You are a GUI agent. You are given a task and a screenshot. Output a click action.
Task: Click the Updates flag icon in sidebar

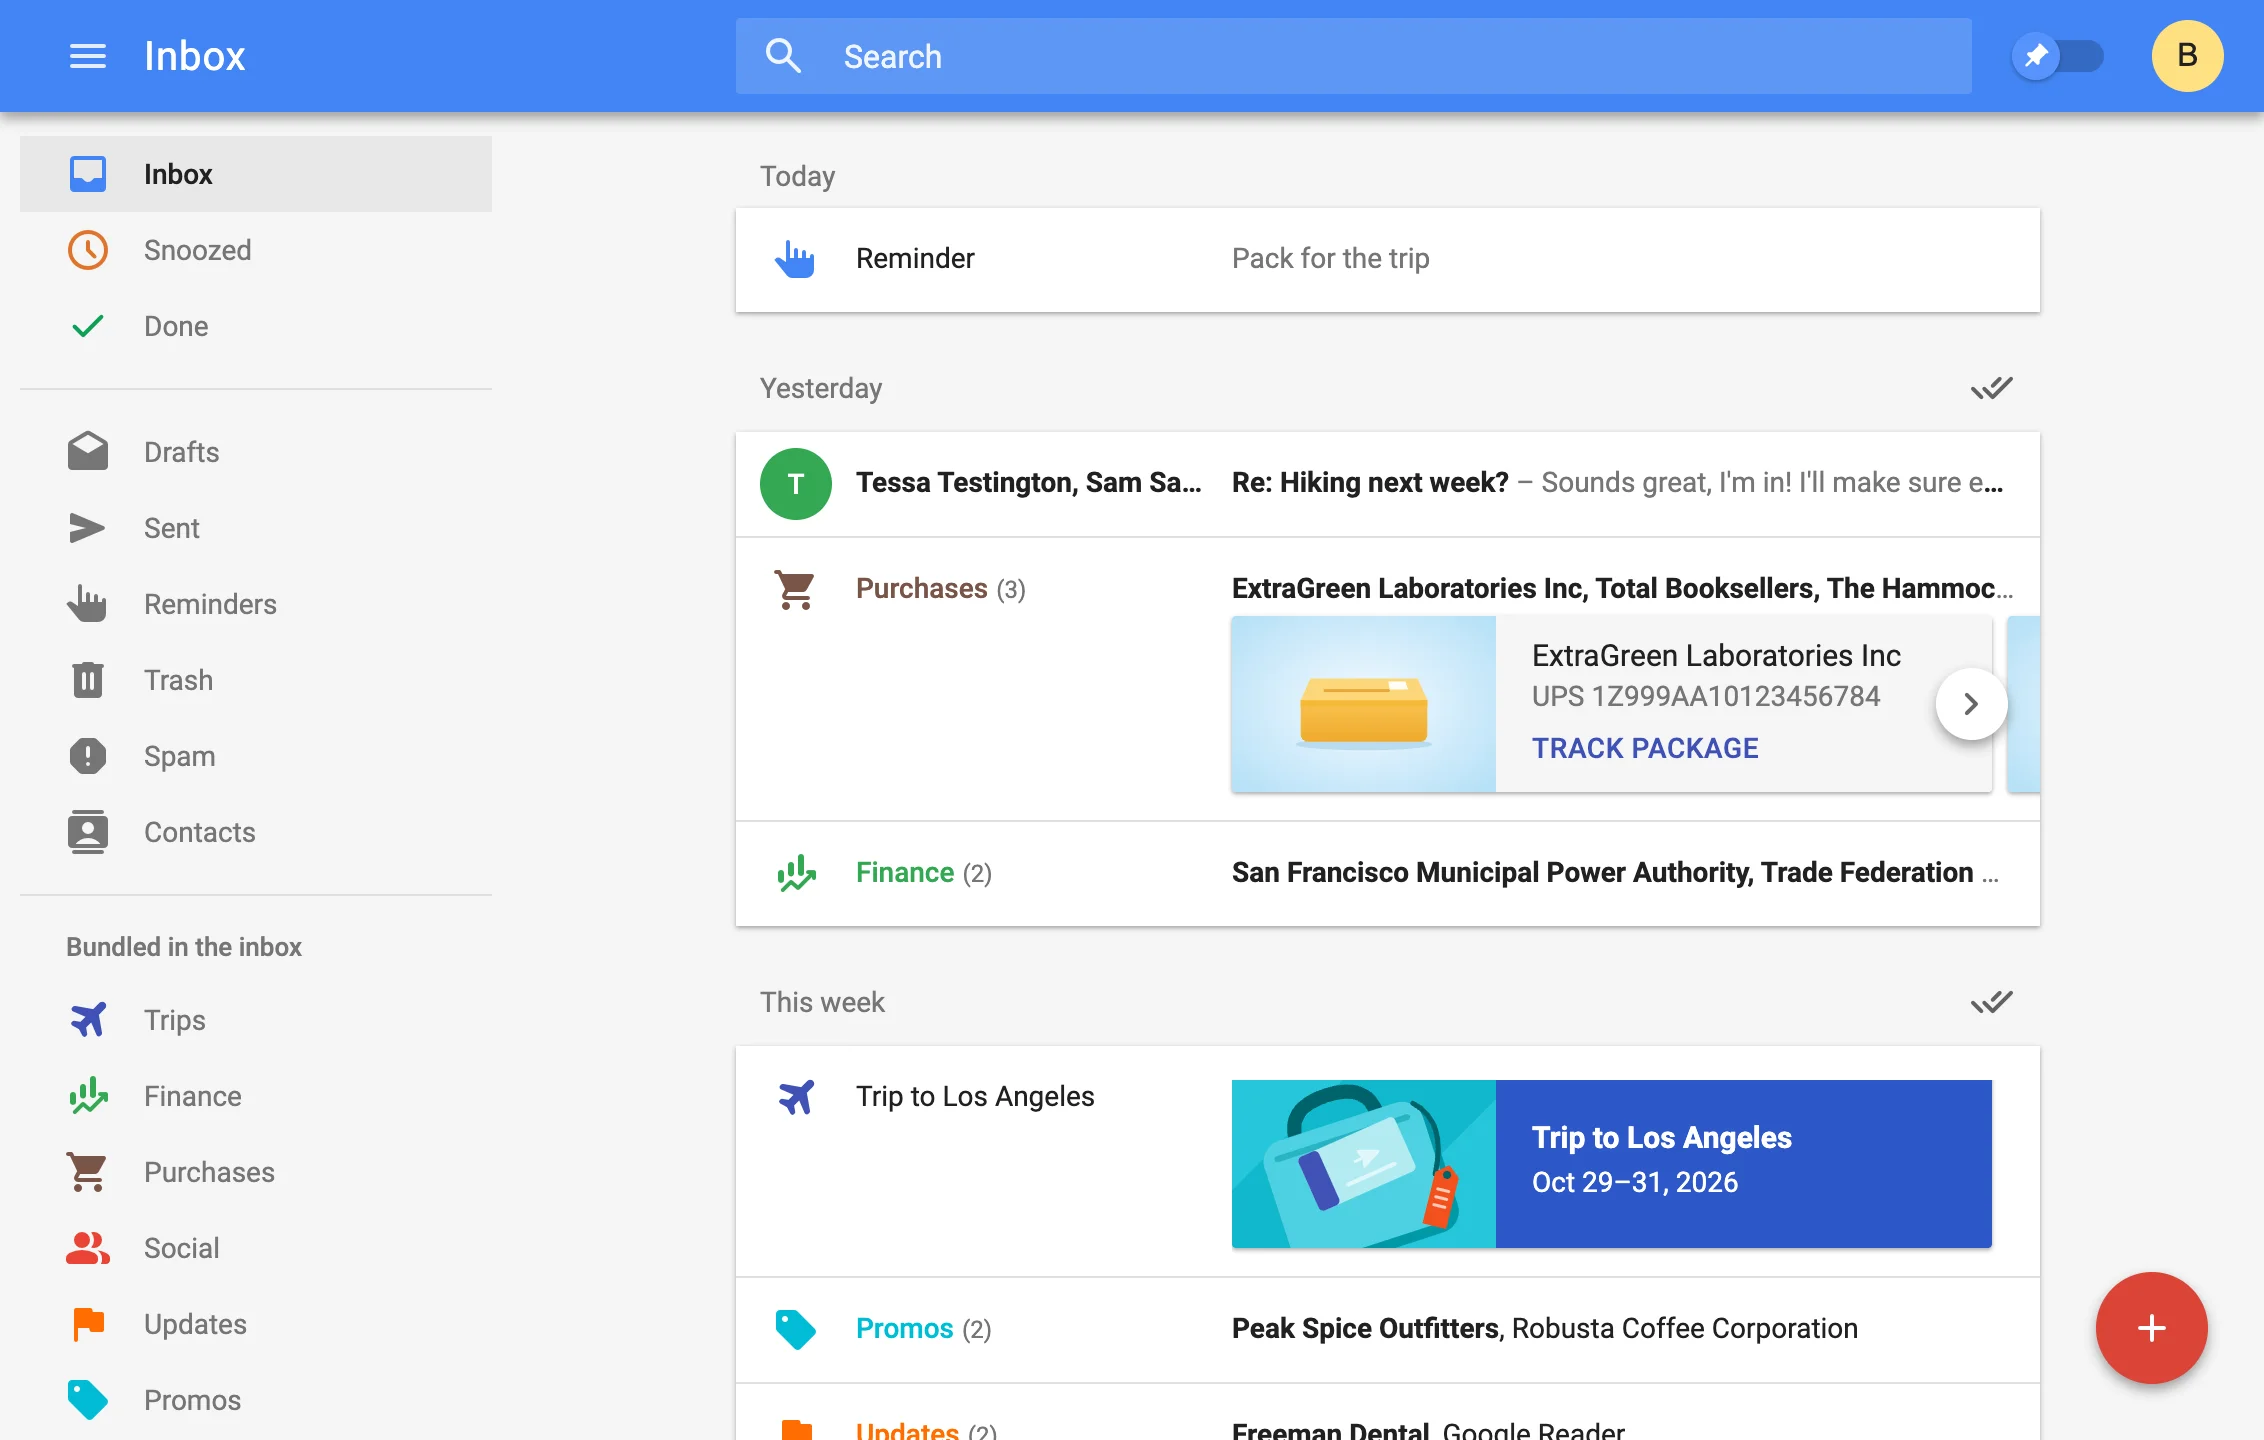pos(88,1324)
